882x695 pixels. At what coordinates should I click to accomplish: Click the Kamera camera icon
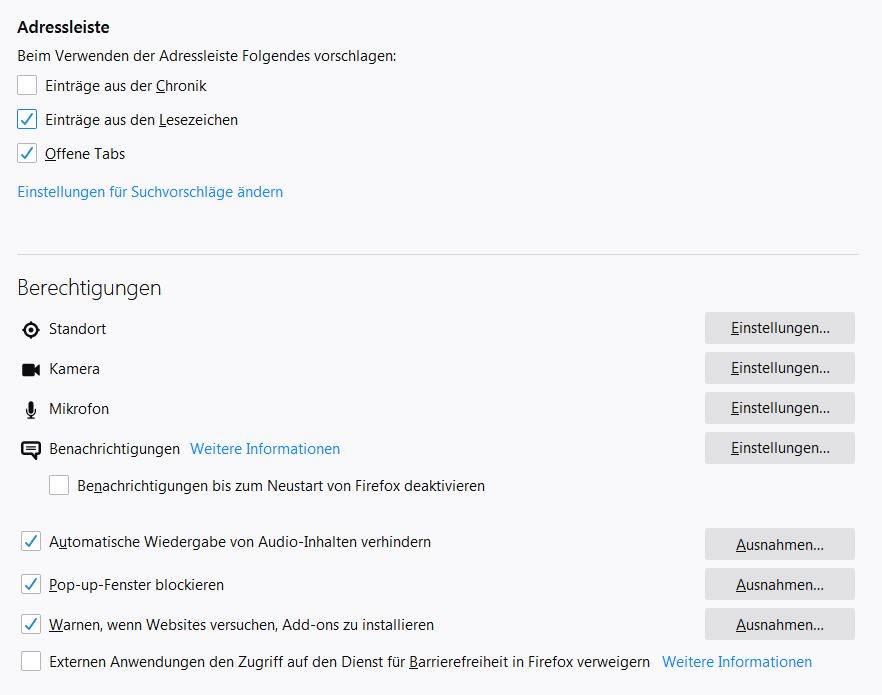point(30,369)
